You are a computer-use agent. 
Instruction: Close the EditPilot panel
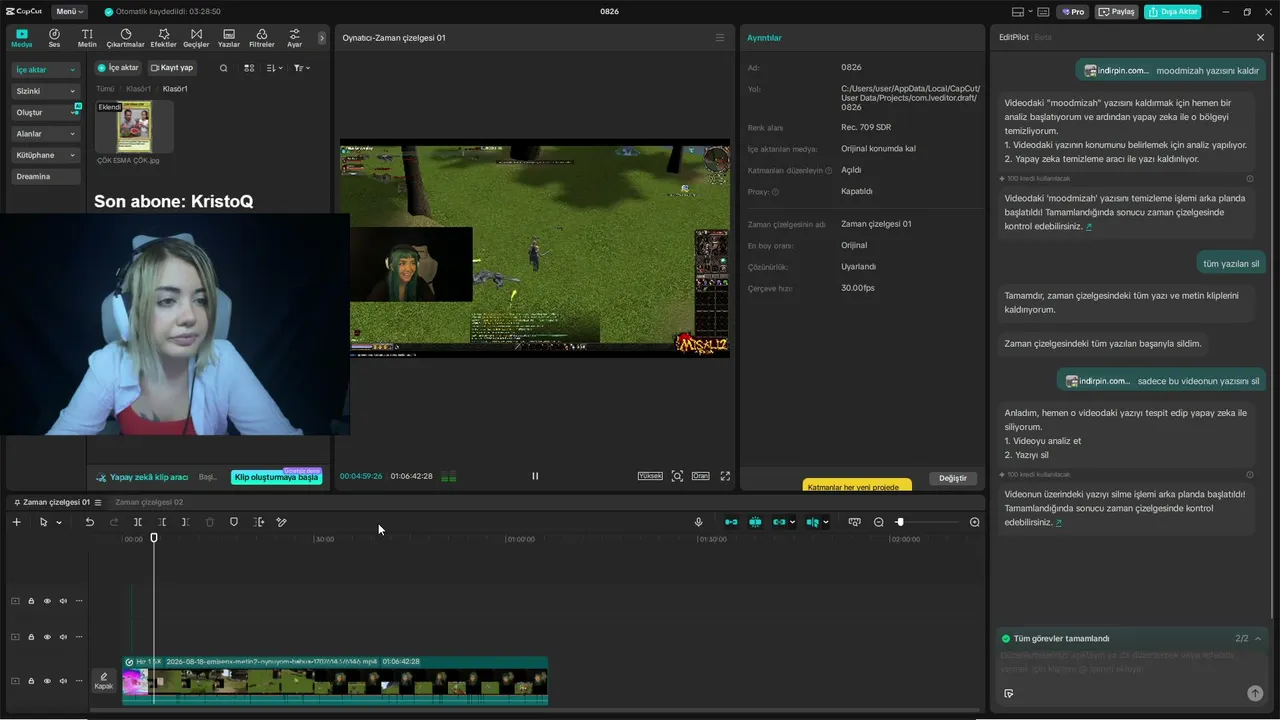coord(1260,37)
